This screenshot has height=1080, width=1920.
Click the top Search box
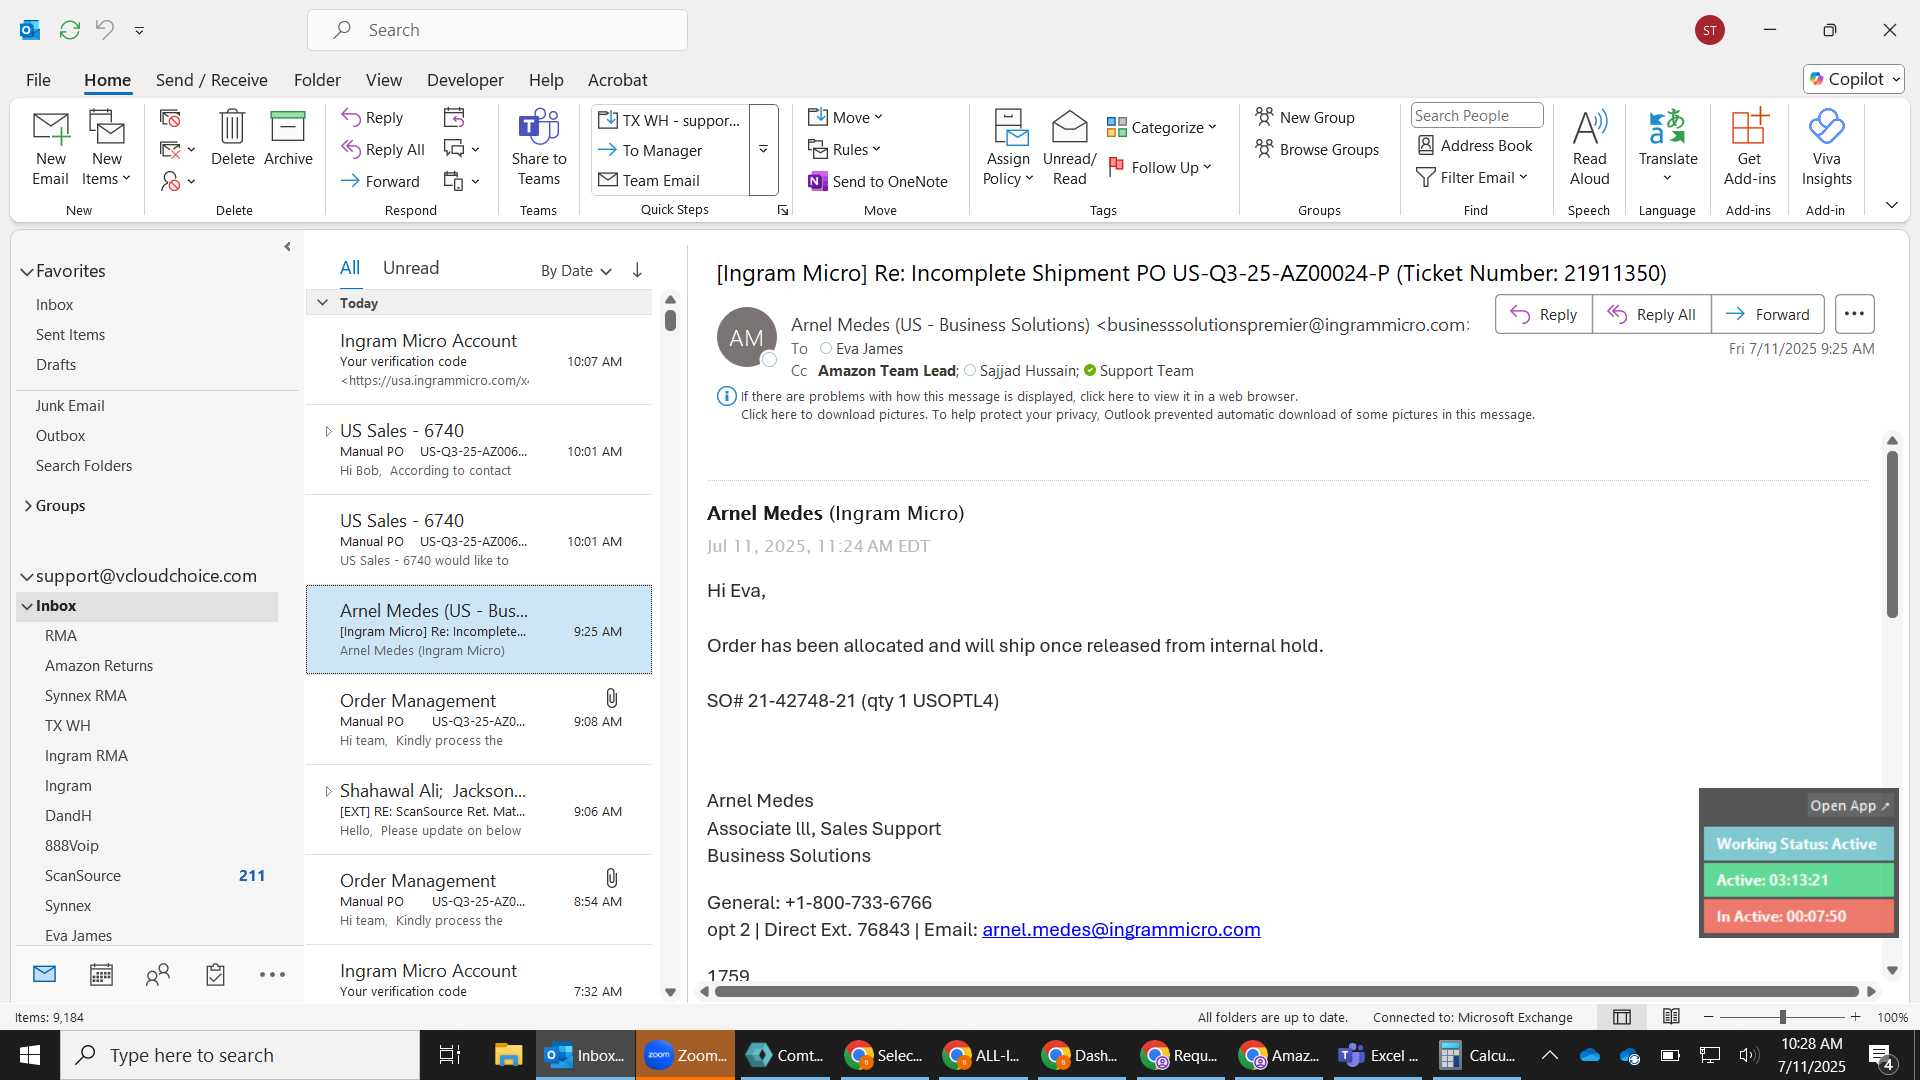[497, 30]
